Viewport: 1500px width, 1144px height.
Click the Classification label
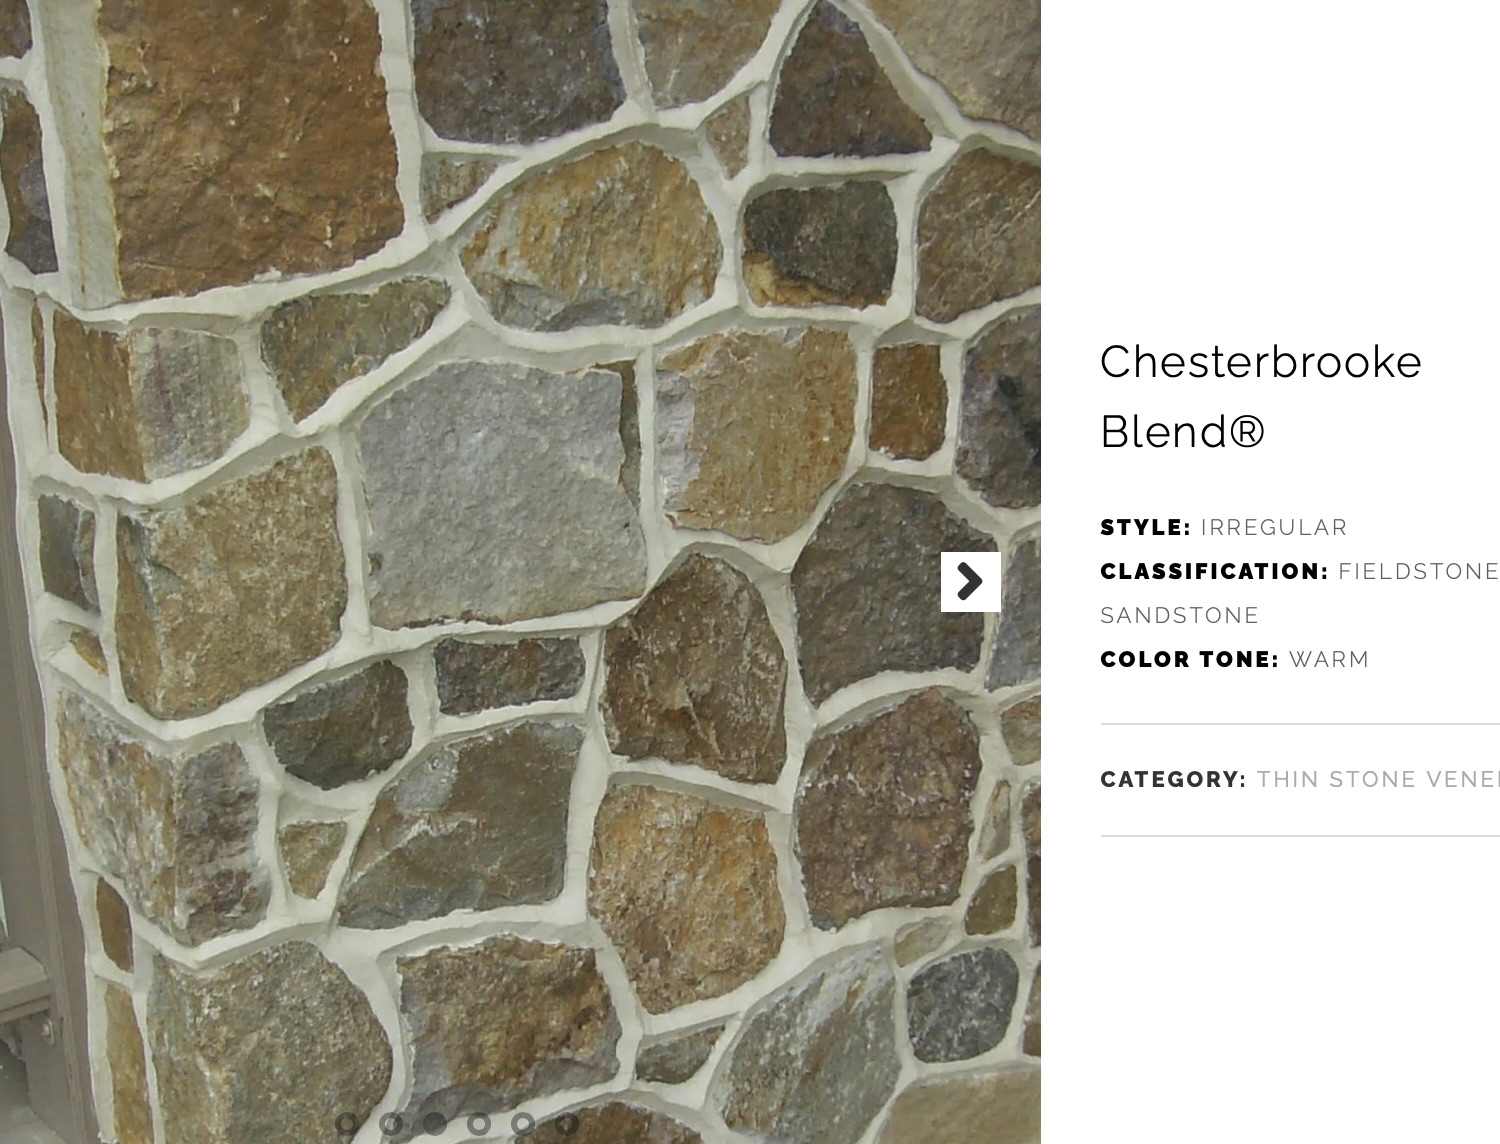(1215, 571)
